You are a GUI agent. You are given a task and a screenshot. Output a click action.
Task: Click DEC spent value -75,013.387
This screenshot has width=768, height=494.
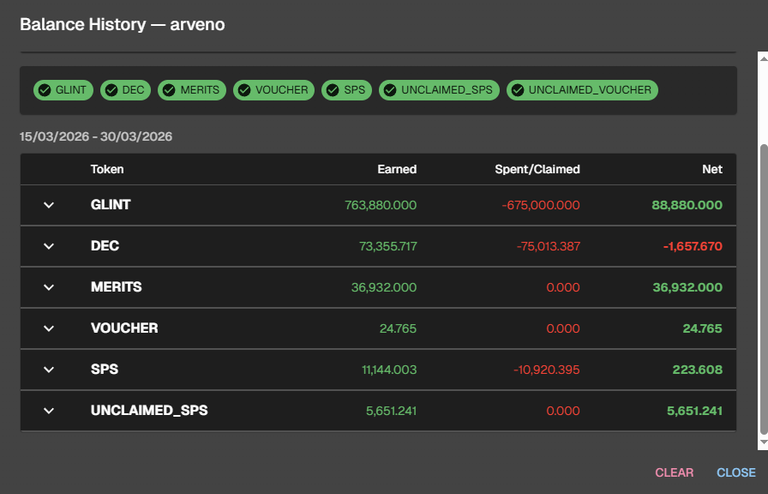(548, 246)
